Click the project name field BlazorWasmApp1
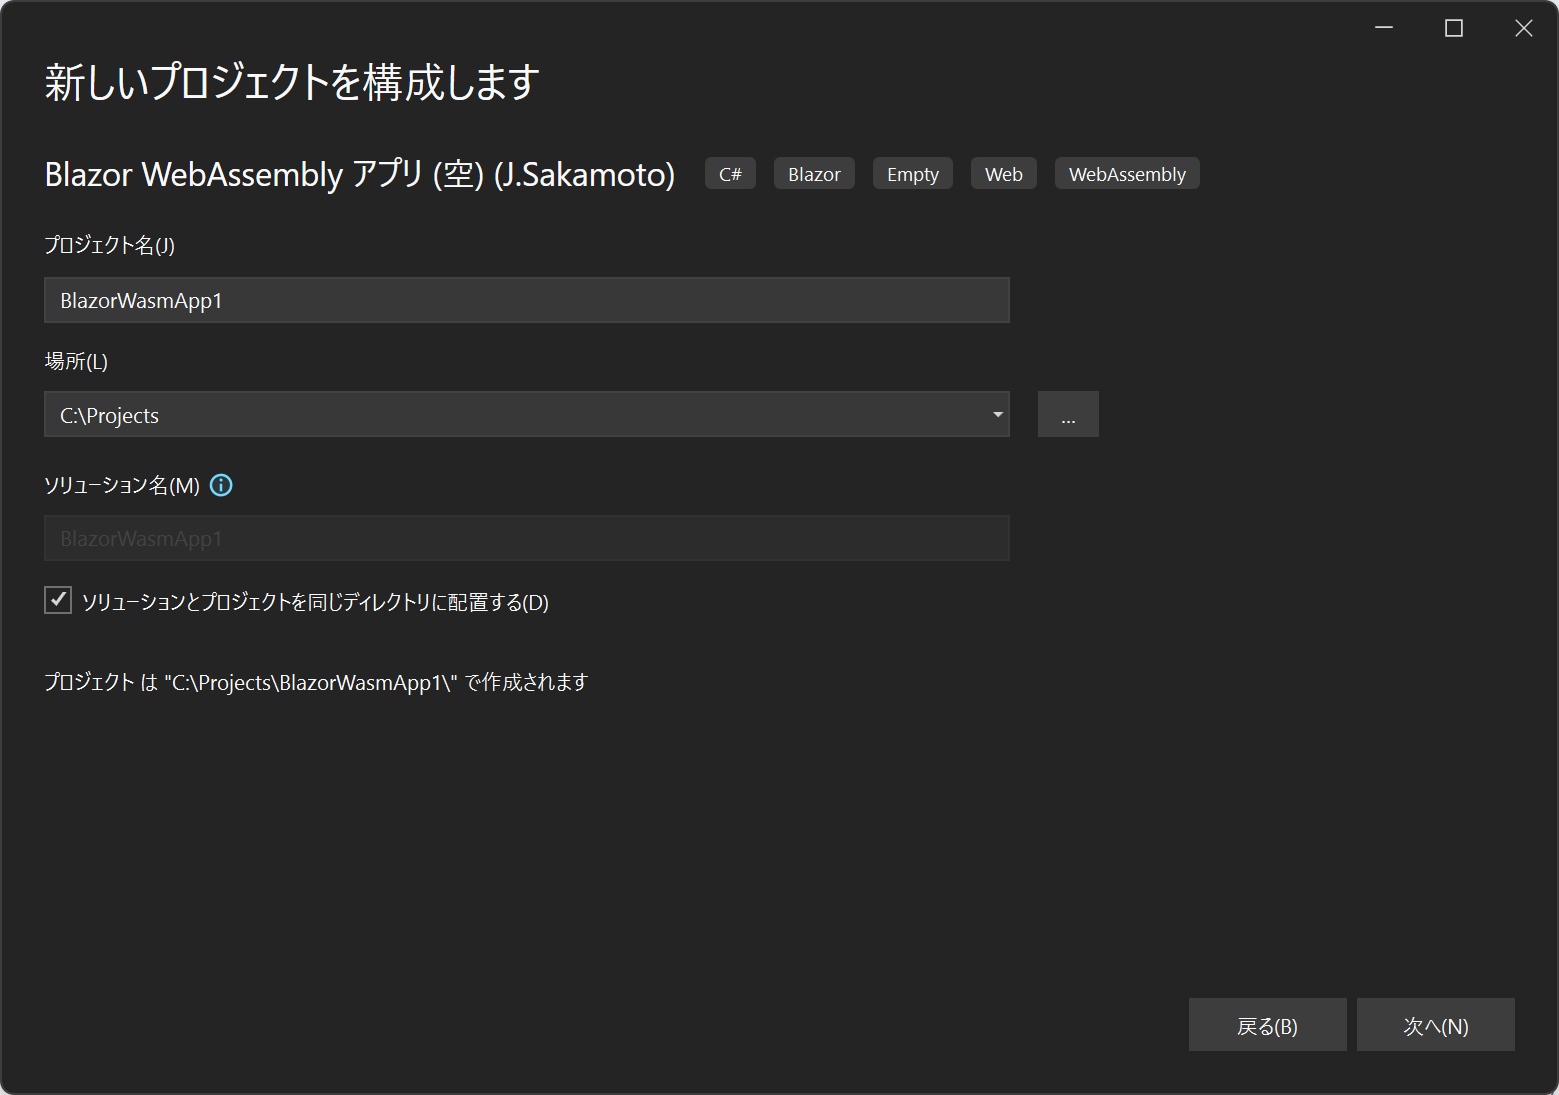This screenshot has width=1559, height=1095. (527, 300)
